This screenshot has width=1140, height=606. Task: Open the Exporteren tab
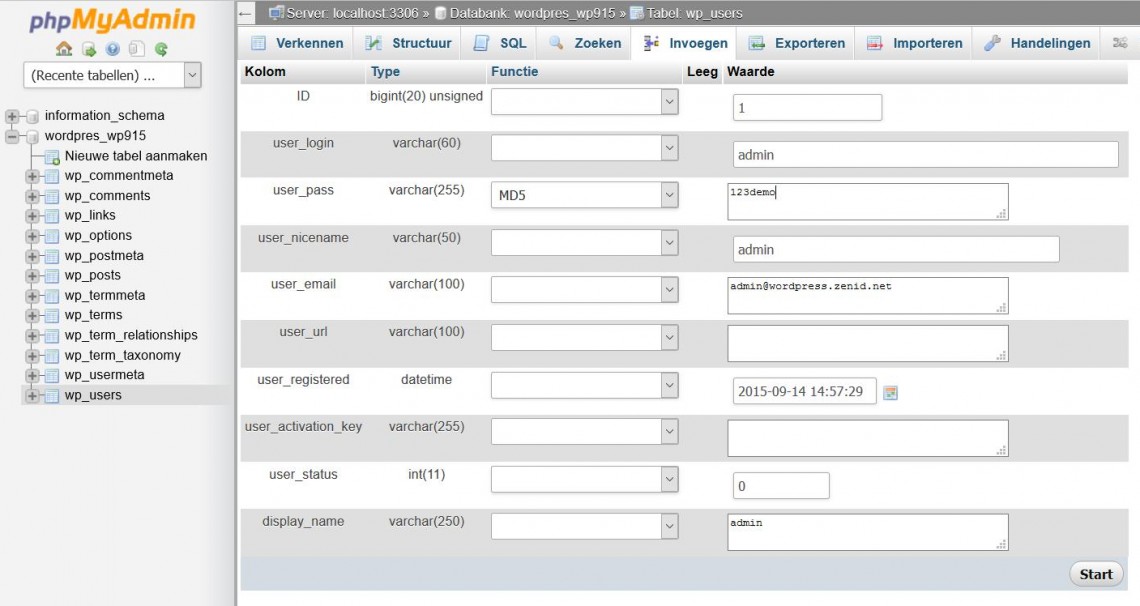(x=797, y=43)
